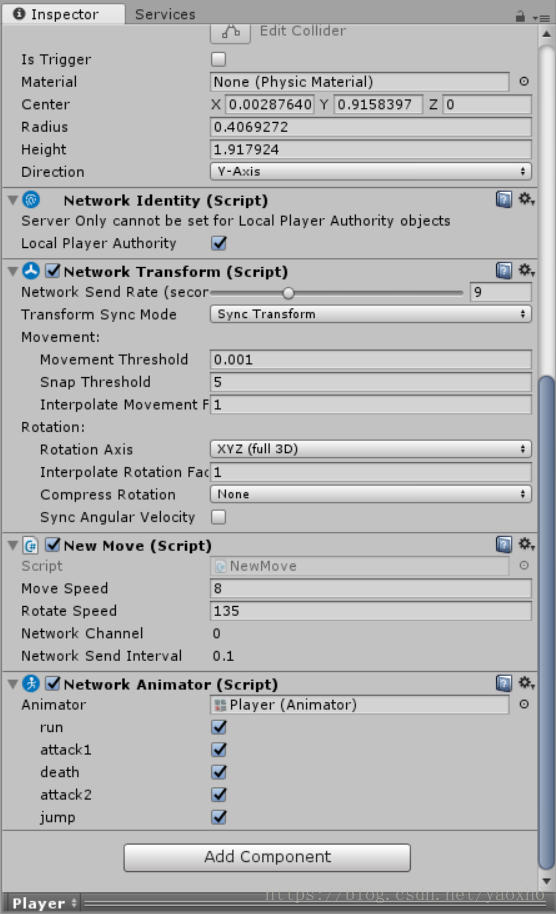This screenshot has height=914, width=556.
Task: Disable the Network Transform component checkbox
Action: click(x=53, y=271)
